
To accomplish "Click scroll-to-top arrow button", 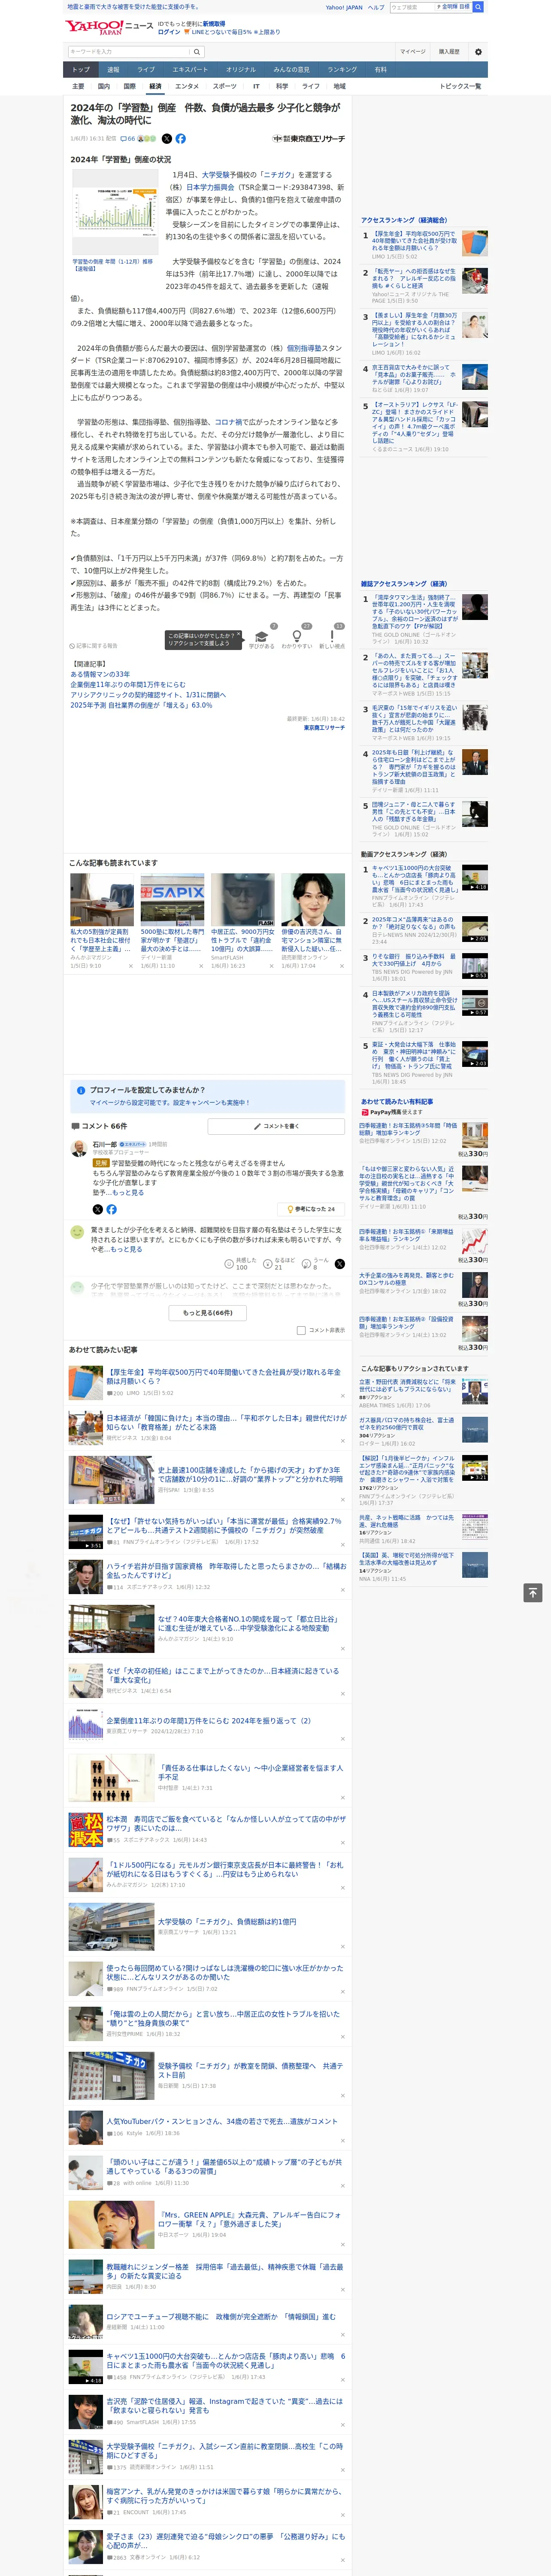I will click(x=533, y=1593).
